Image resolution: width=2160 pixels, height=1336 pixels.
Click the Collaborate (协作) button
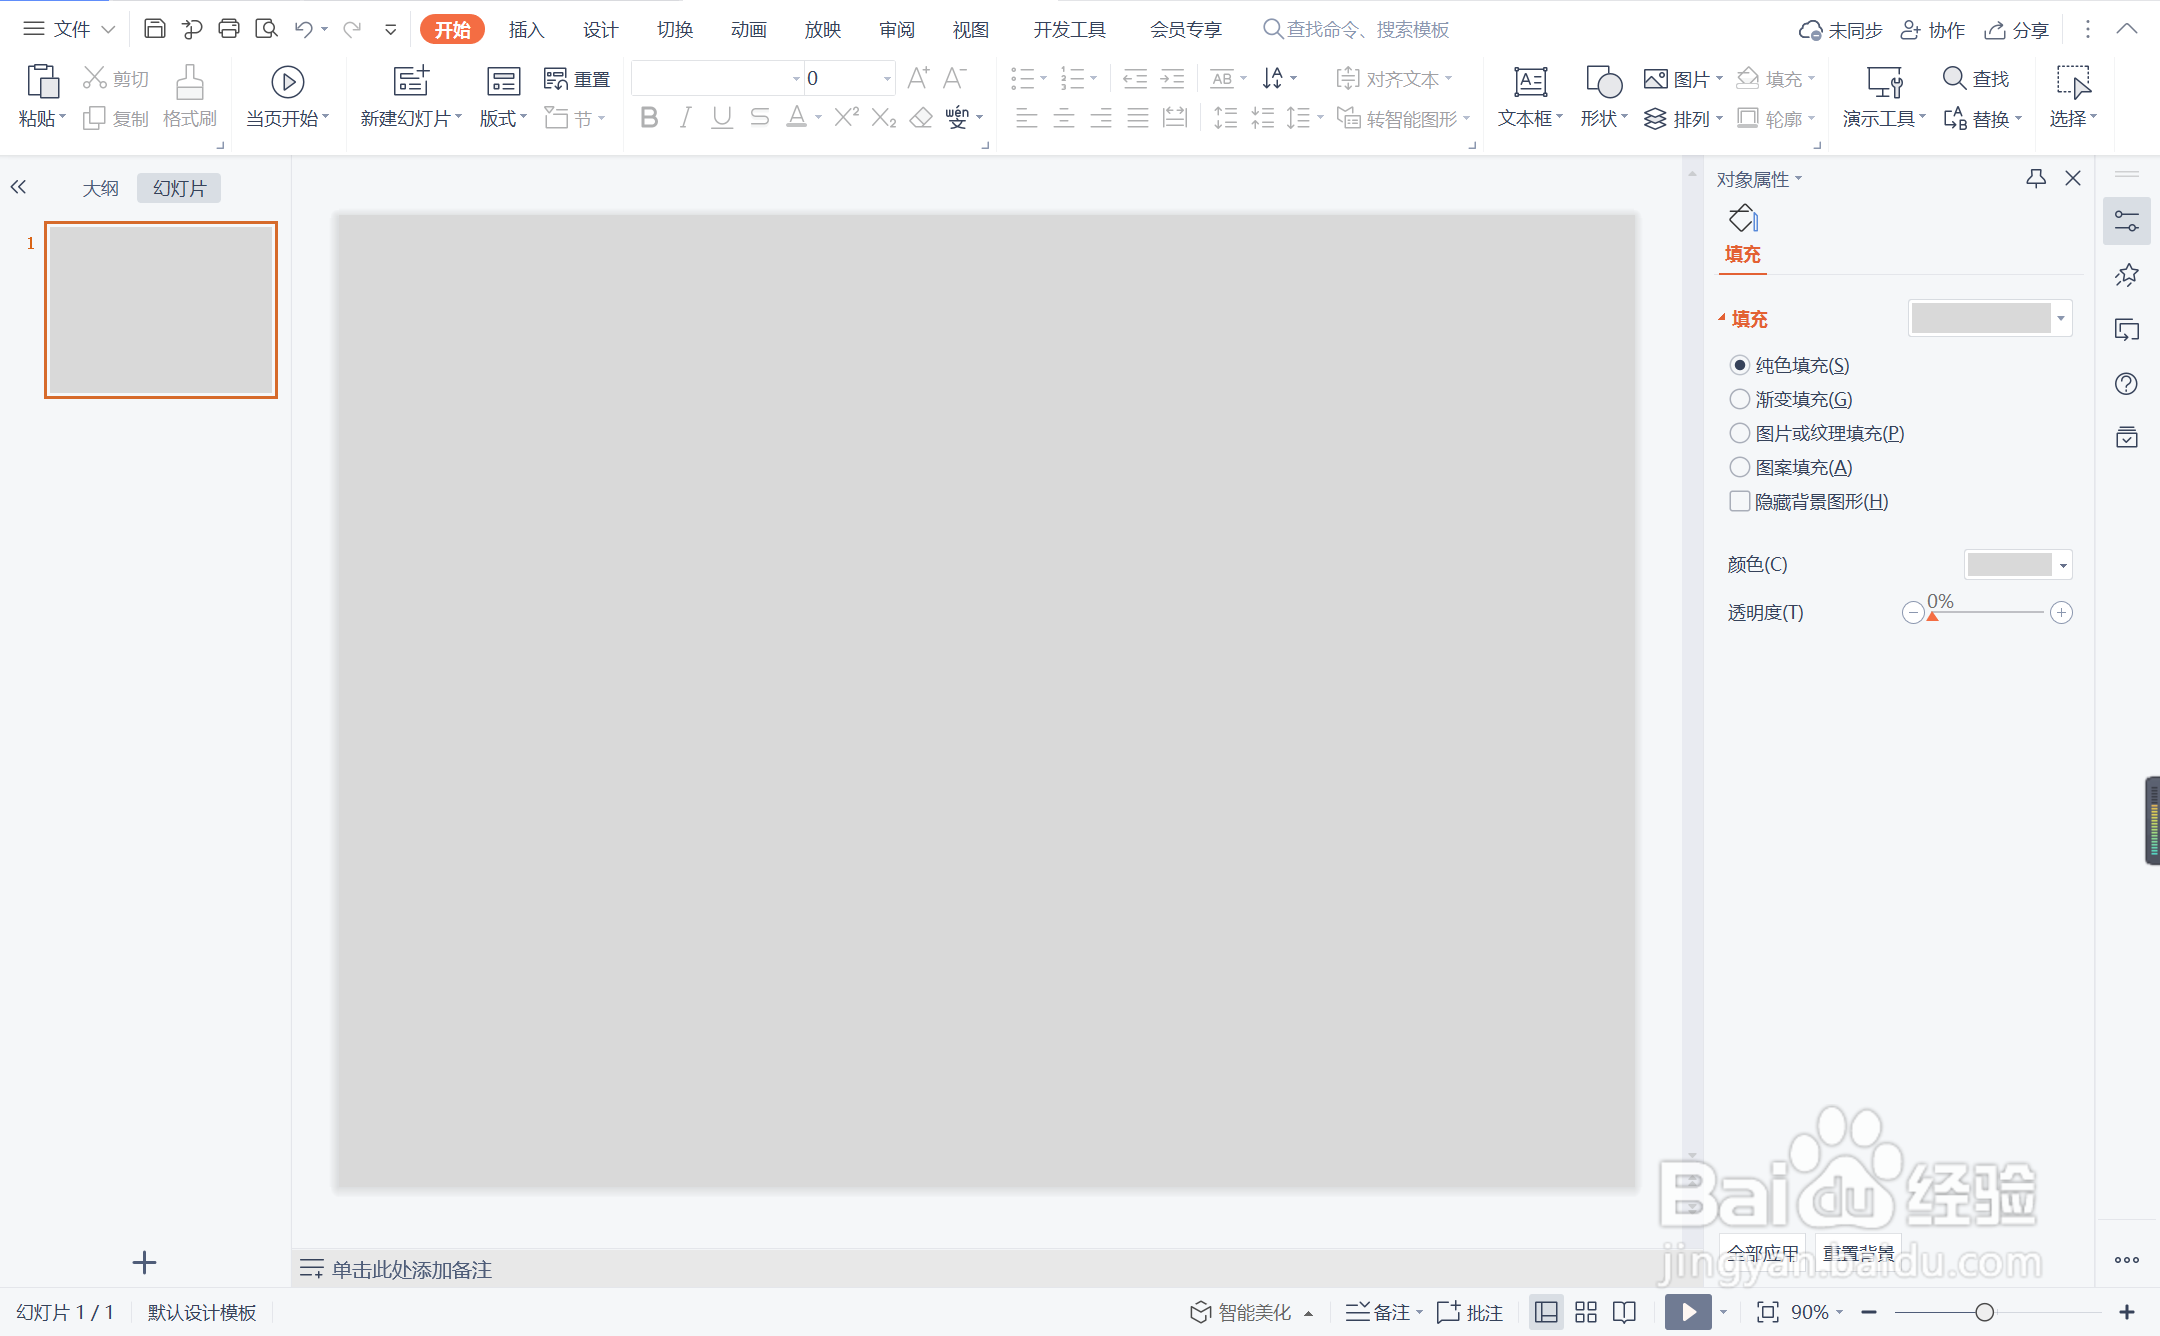pyautogui.click(x=1933, y=30)
